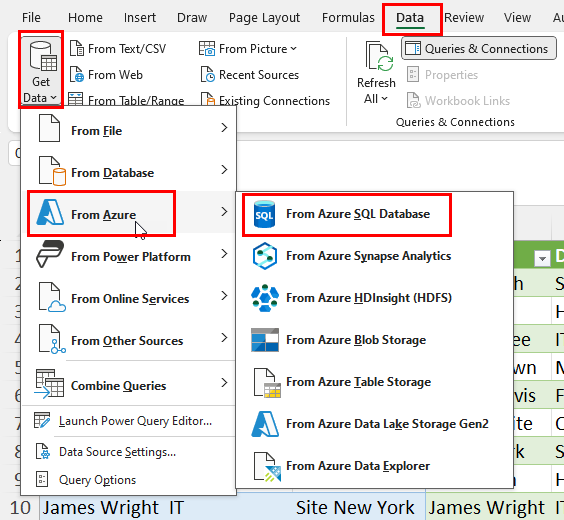Click the From Table/Range icon
Image resolution: width=564 pixels, height=520 pixels.
(76, 99)
